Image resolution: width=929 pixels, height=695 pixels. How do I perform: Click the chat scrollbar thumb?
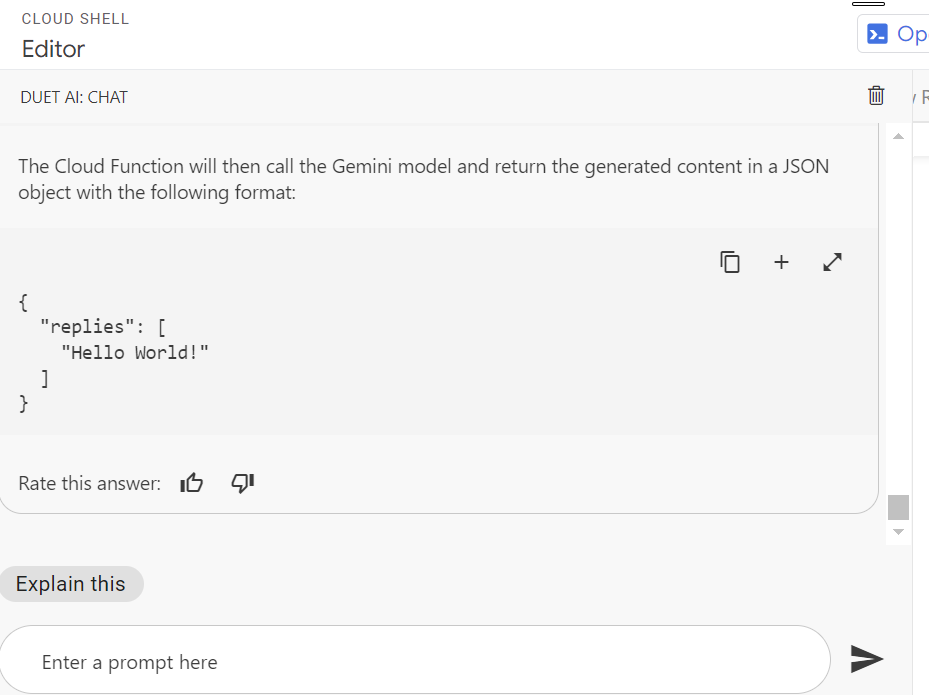coord(898,507)
